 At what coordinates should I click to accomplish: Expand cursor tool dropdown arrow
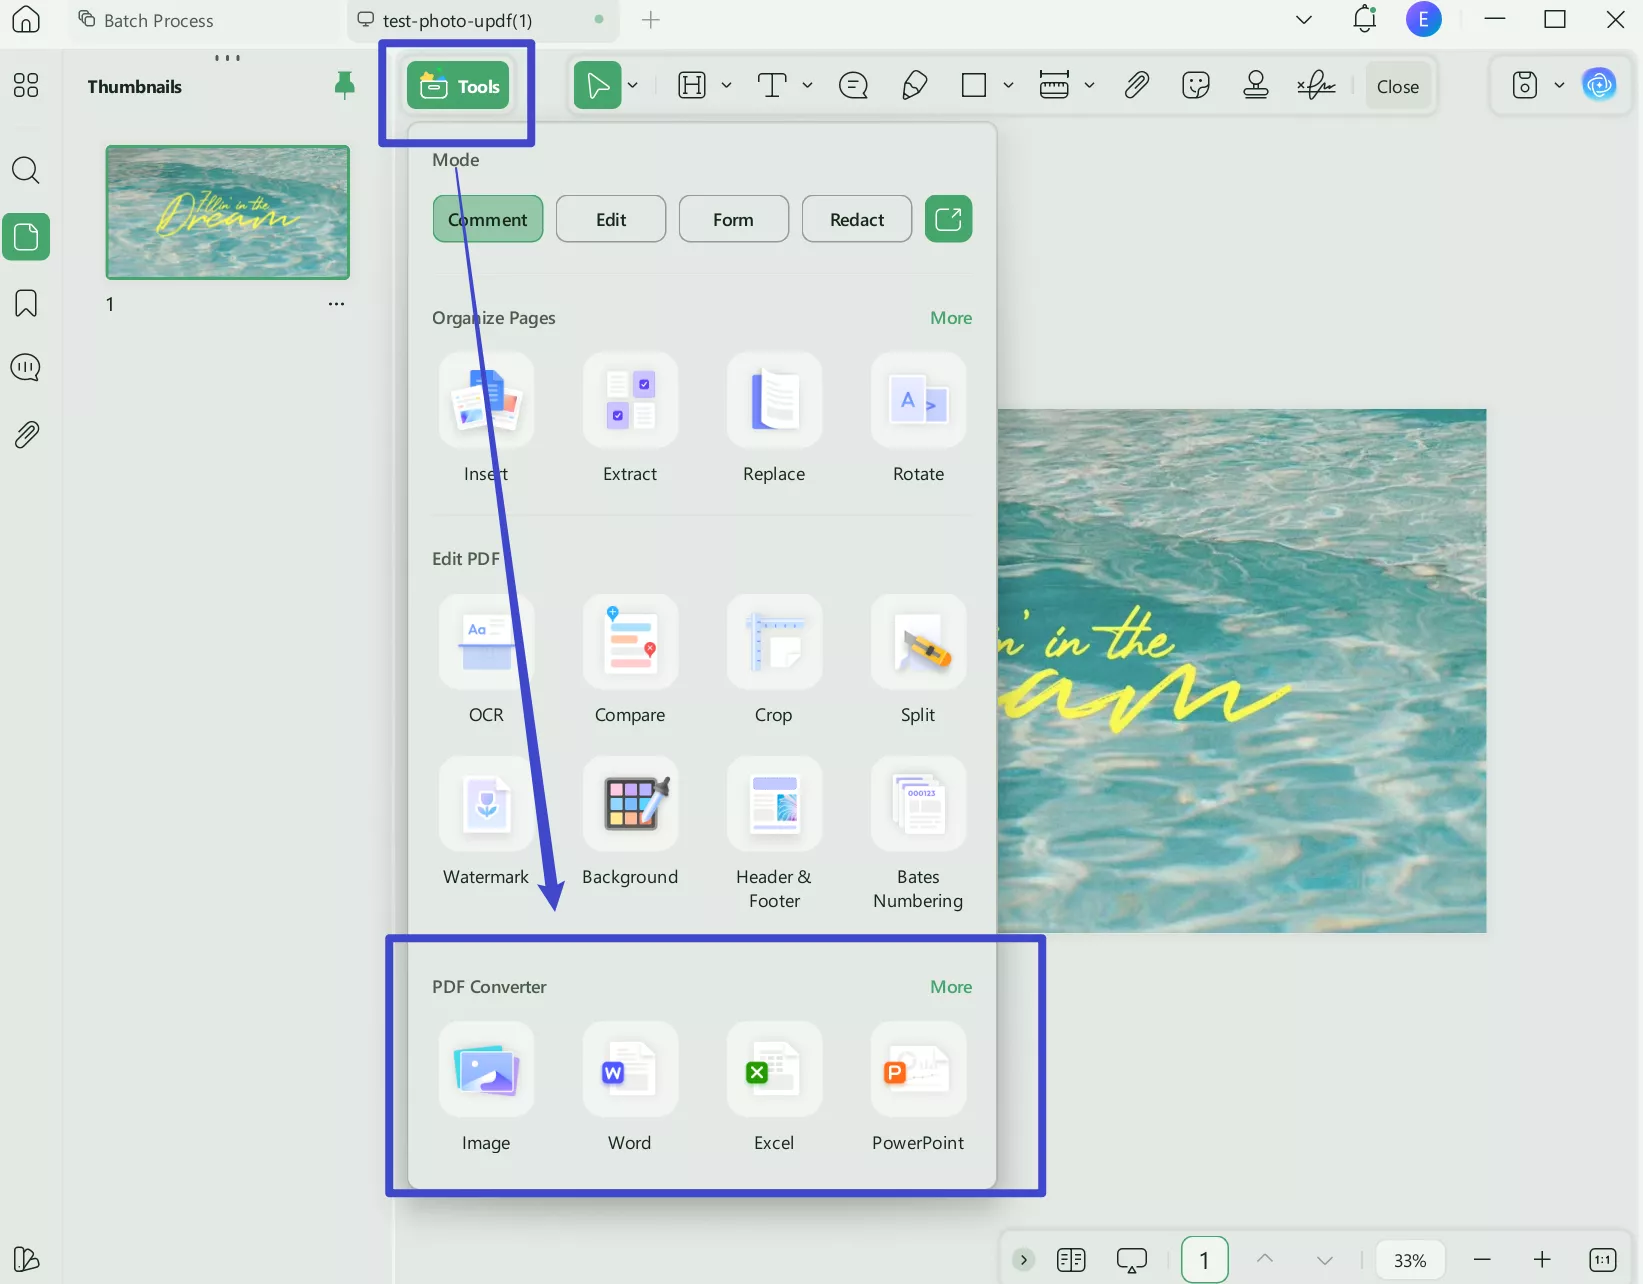(633, 86)
